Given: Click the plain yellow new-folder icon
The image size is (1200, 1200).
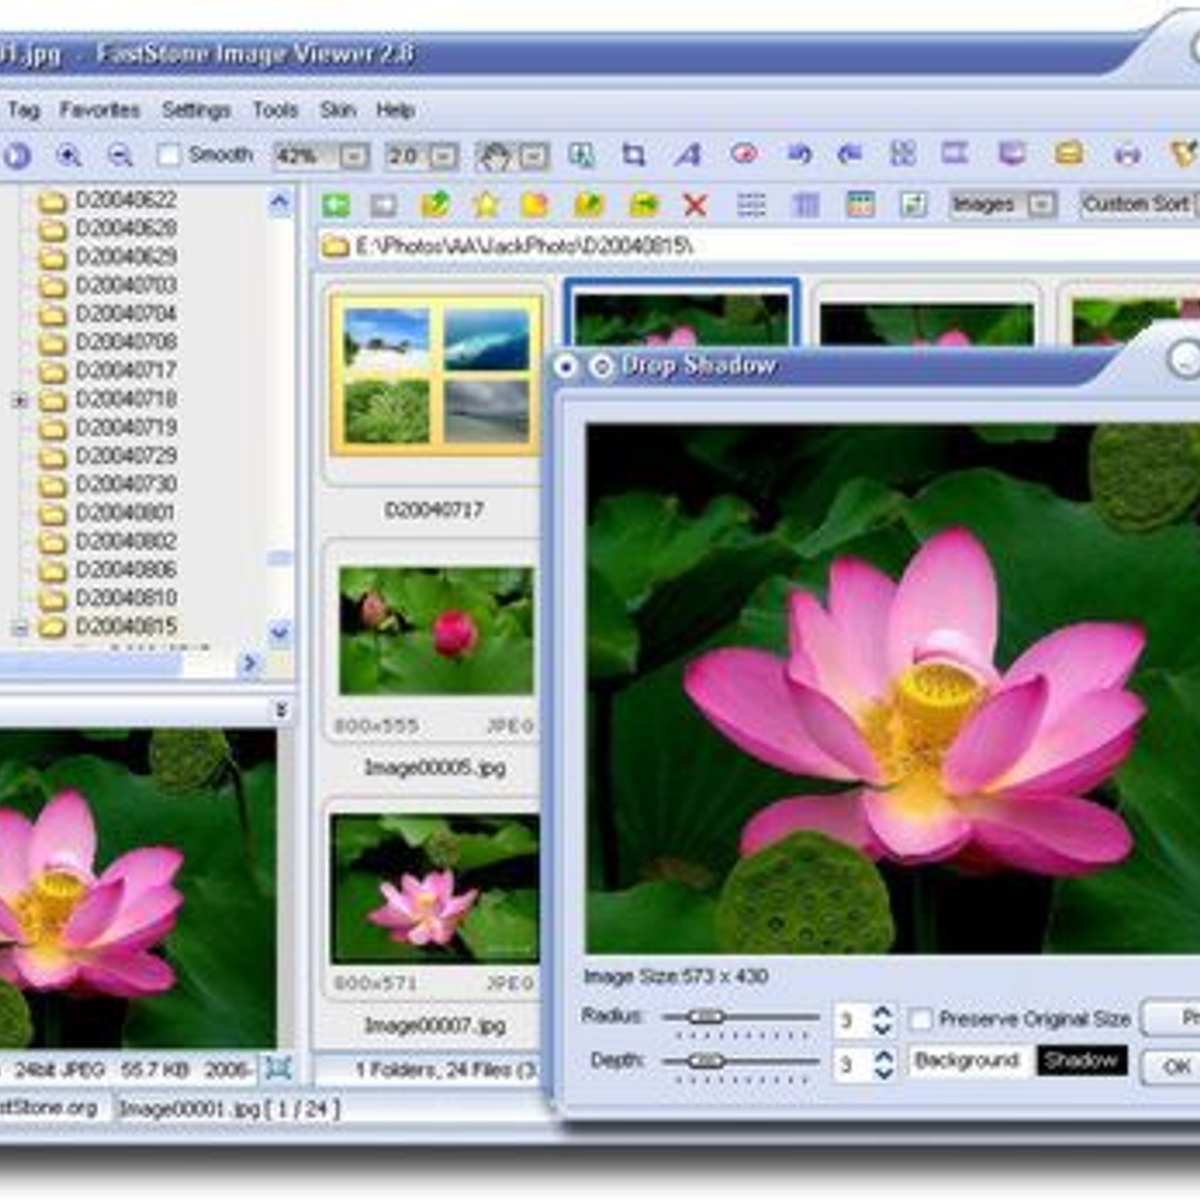Looking at the screenshot, I should (x=536, y=205).
